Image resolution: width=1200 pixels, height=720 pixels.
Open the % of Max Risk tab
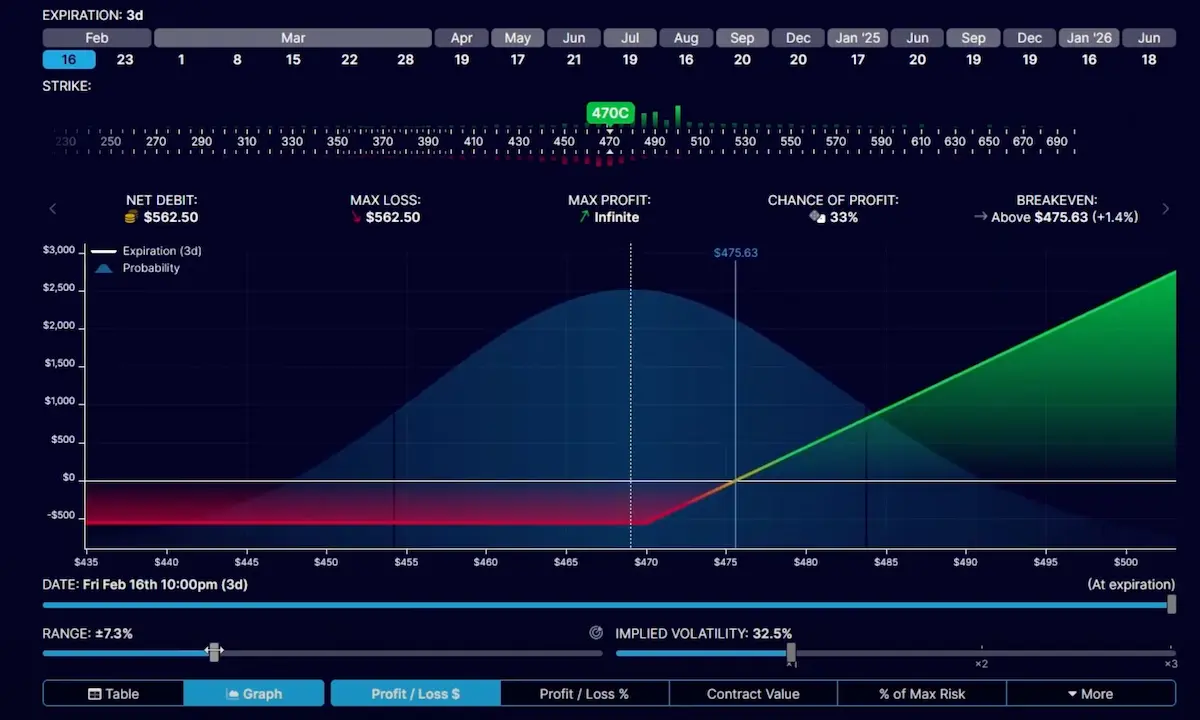921,694
